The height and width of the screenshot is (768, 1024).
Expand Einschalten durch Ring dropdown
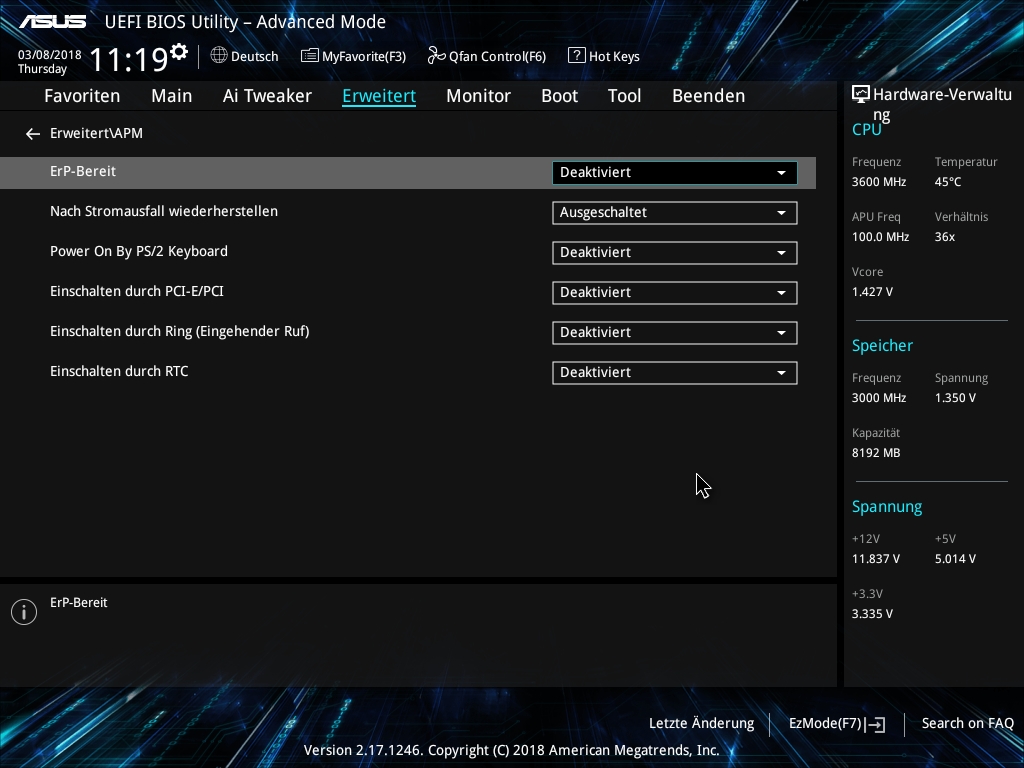675,332
